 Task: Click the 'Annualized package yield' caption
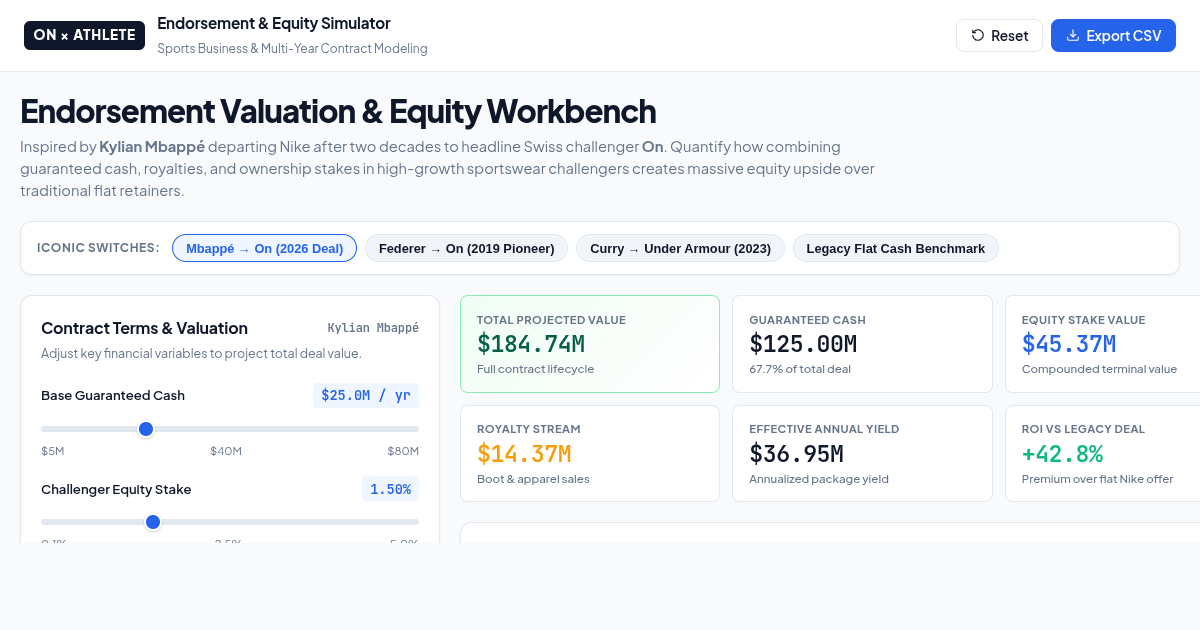(819, 479)
